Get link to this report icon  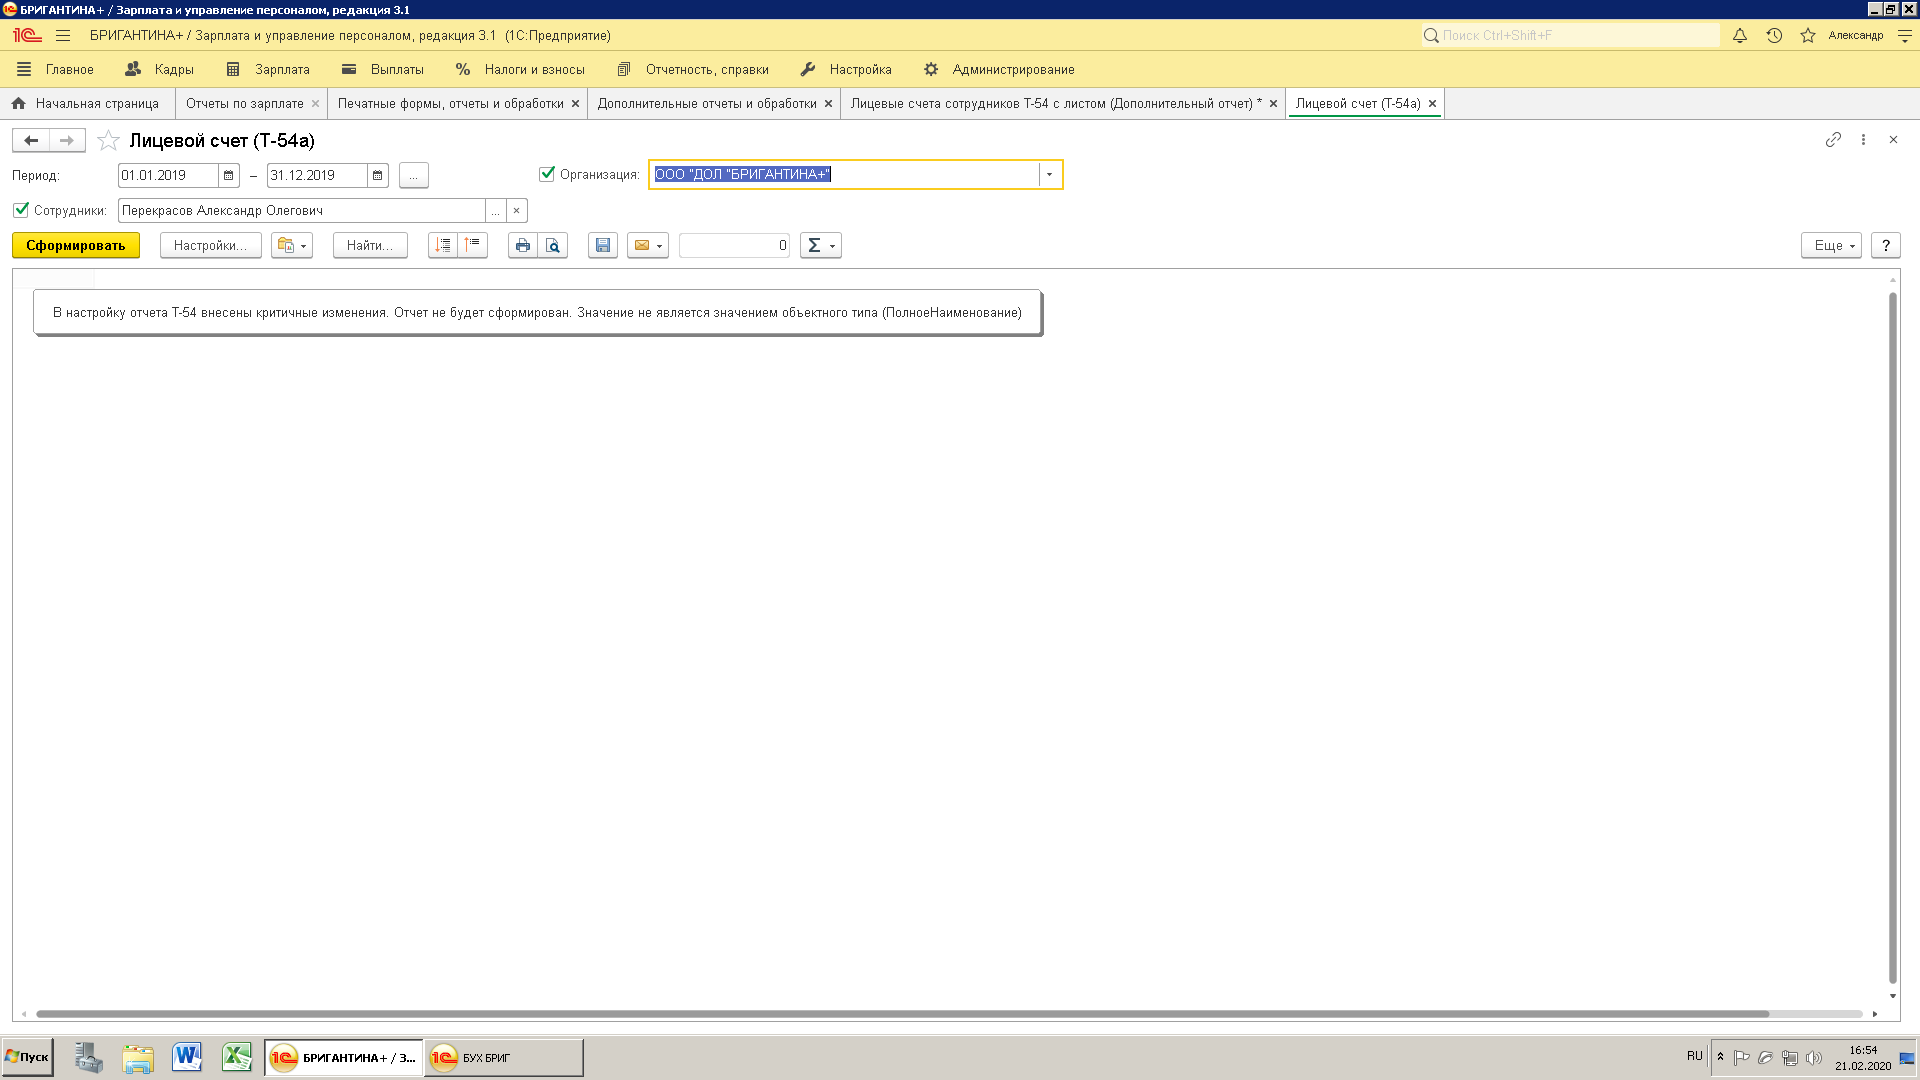tap(1833, 140)
